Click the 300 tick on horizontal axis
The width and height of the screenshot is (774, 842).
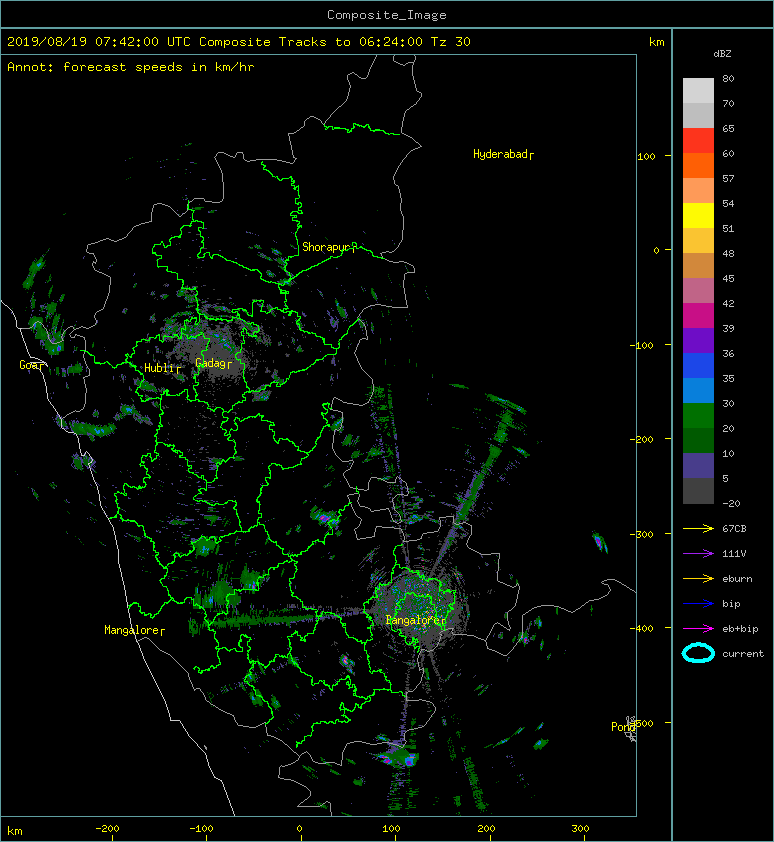580,829
